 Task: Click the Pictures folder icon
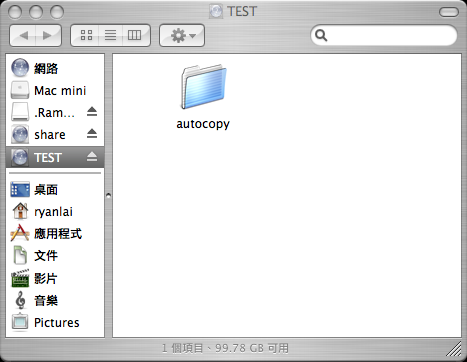click(x=20, y=322)
